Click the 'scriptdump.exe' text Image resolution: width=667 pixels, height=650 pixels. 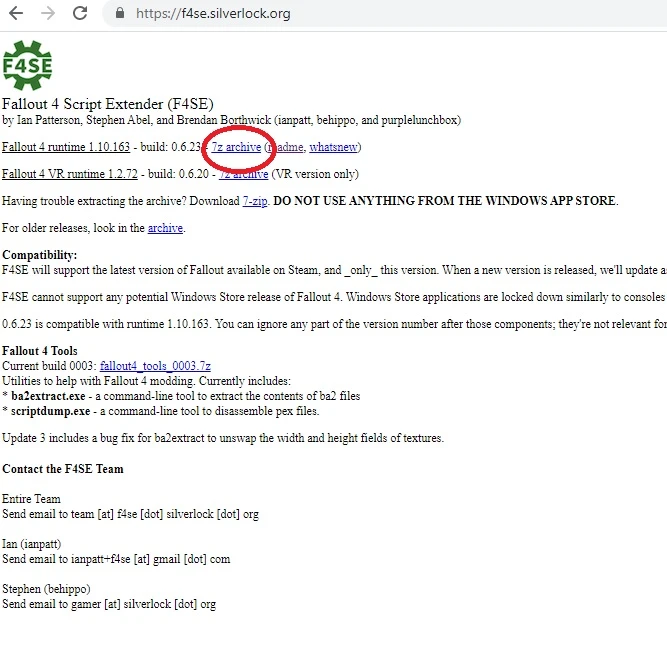click(x=51, y=411)
